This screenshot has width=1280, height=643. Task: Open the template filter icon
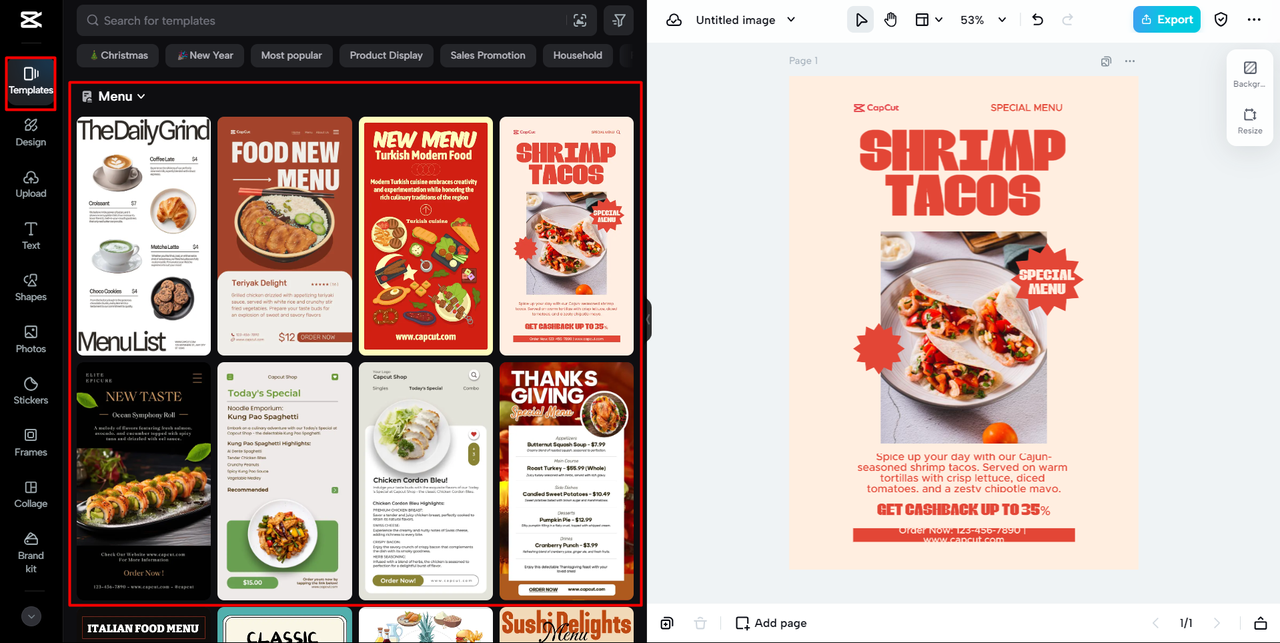pyautogui.click(x=619, y=20)
